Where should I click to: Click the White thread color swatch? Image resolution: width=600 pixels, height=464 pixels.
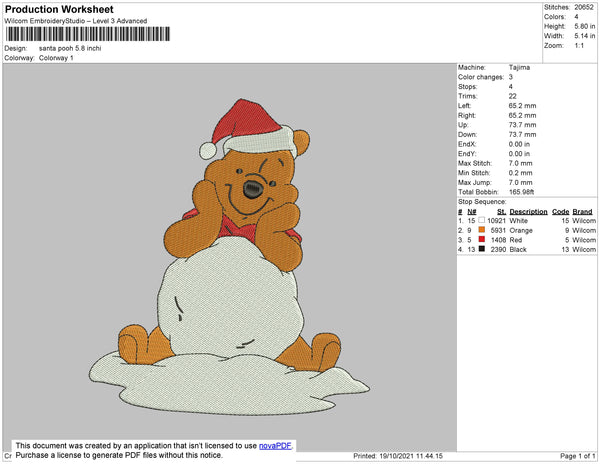point(481,220)
